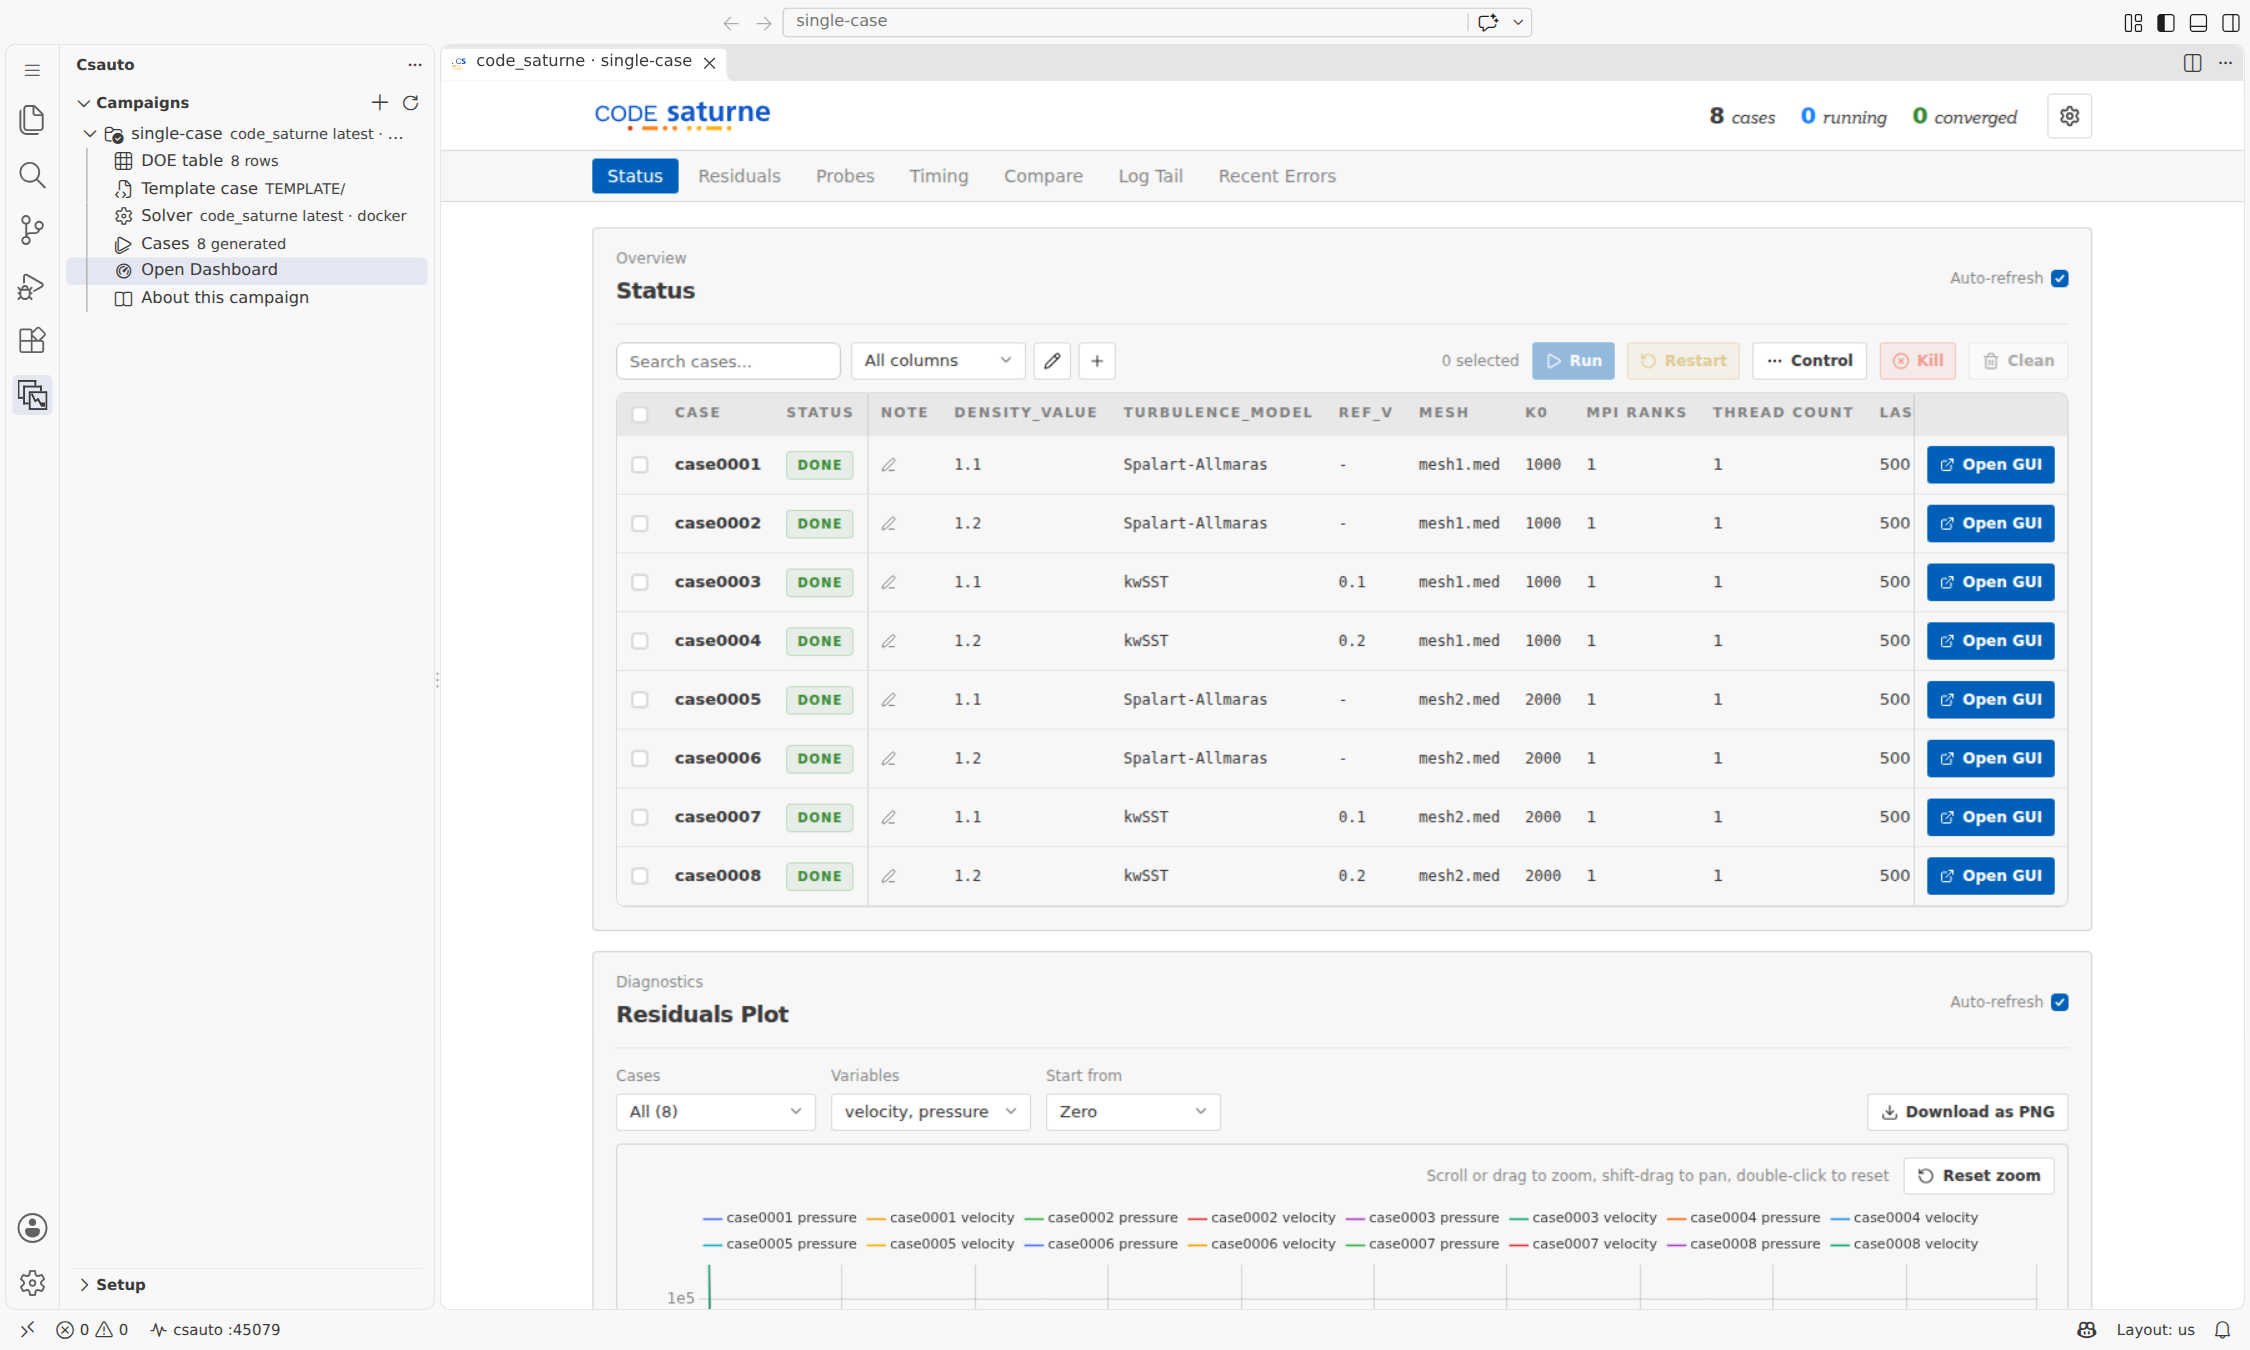The image size is (2250, 1350).
Task: Open the Variables velocity, pressure dropdown
Action: (x=930, y=1112)
